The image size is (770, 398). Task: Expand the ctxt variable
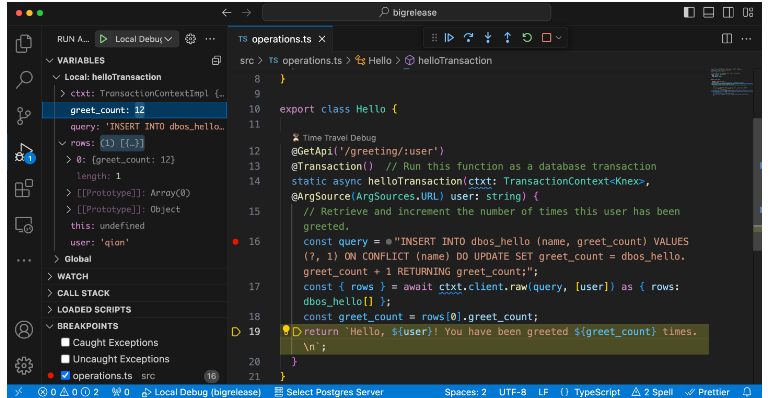click(63, 93)
